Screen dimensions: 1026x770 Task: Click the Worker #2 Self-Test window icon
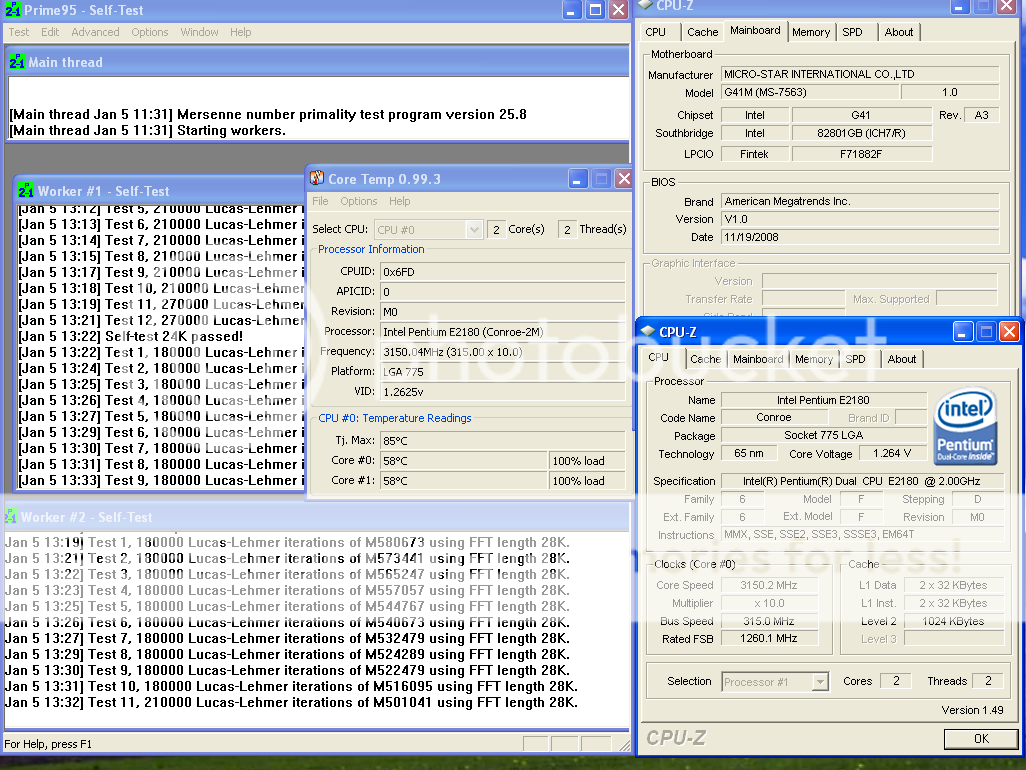[11, 517]
